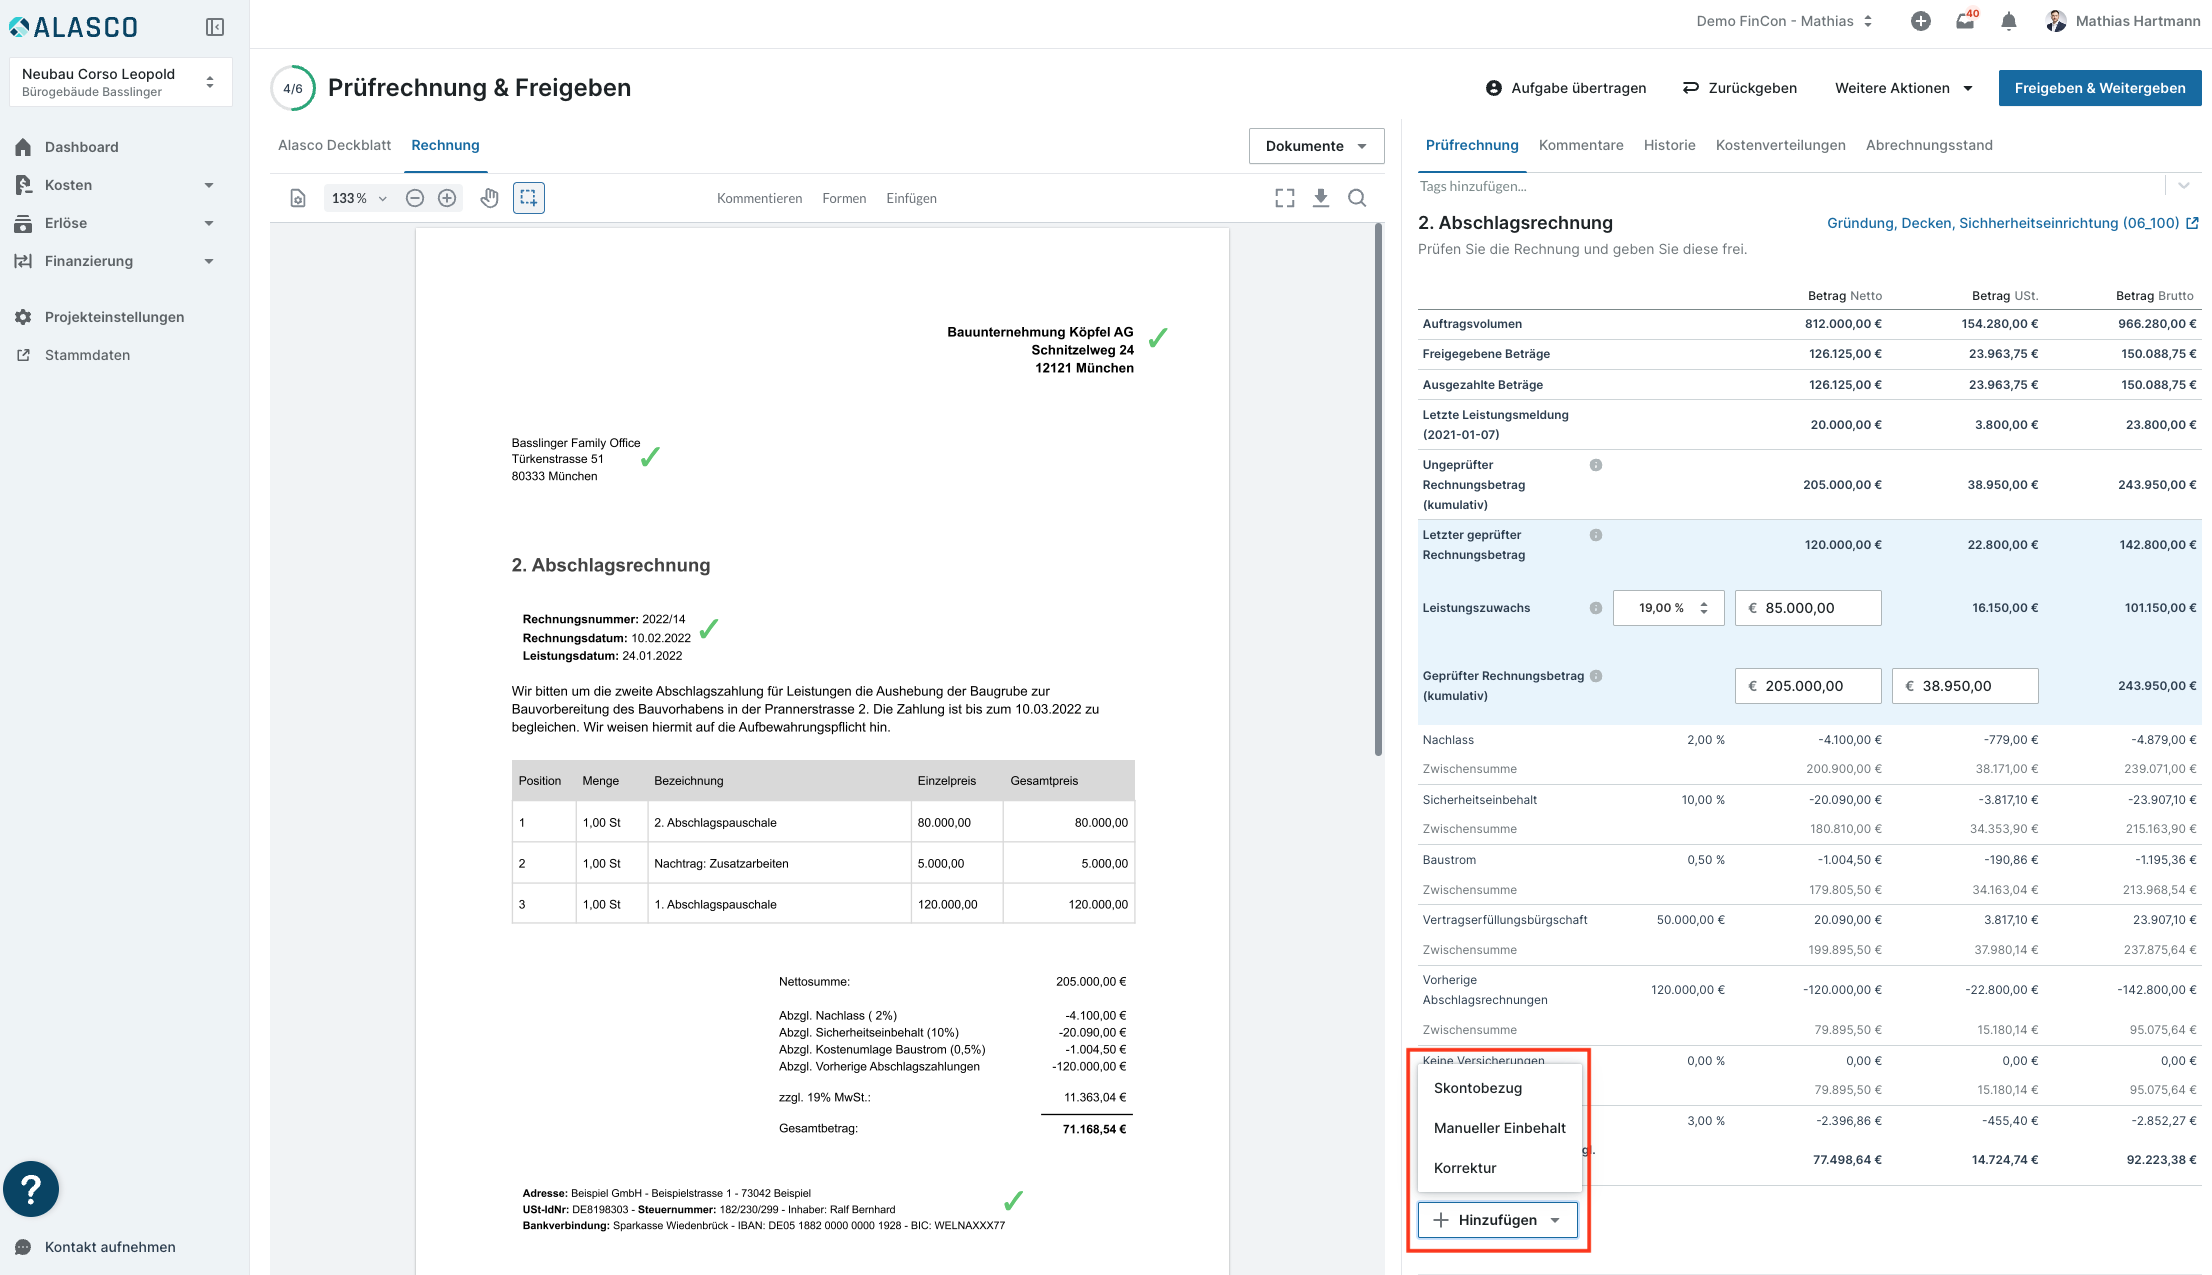Screen dimensions: 2212x1275
Task: Click the Leistungszuwachs amount field
Action: [x=1808, y=608]
